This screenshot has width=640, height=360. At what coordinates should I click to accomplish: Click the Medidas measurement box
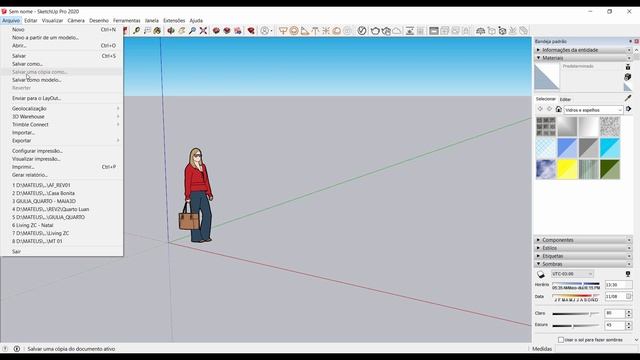point(596,349)
